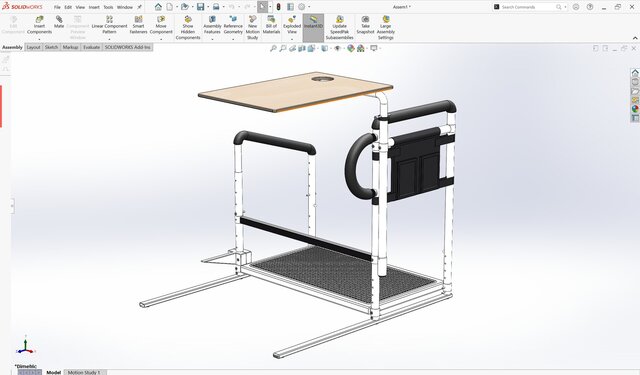The image size is (640, 375).
Task: Click the Exploded View tool
Action: click(292, 24)
